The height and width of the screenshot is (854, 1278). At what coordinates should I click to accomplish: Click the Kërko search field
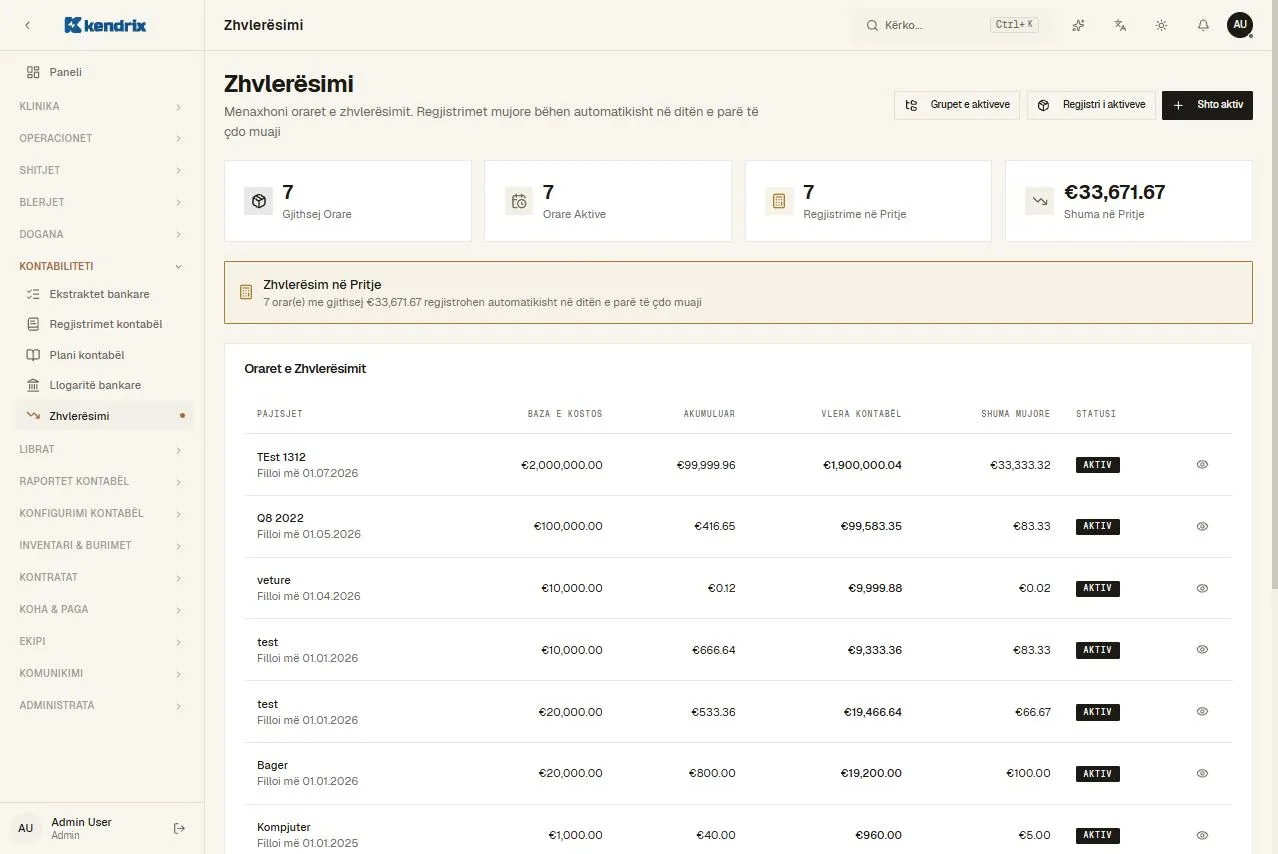(952, 25)
